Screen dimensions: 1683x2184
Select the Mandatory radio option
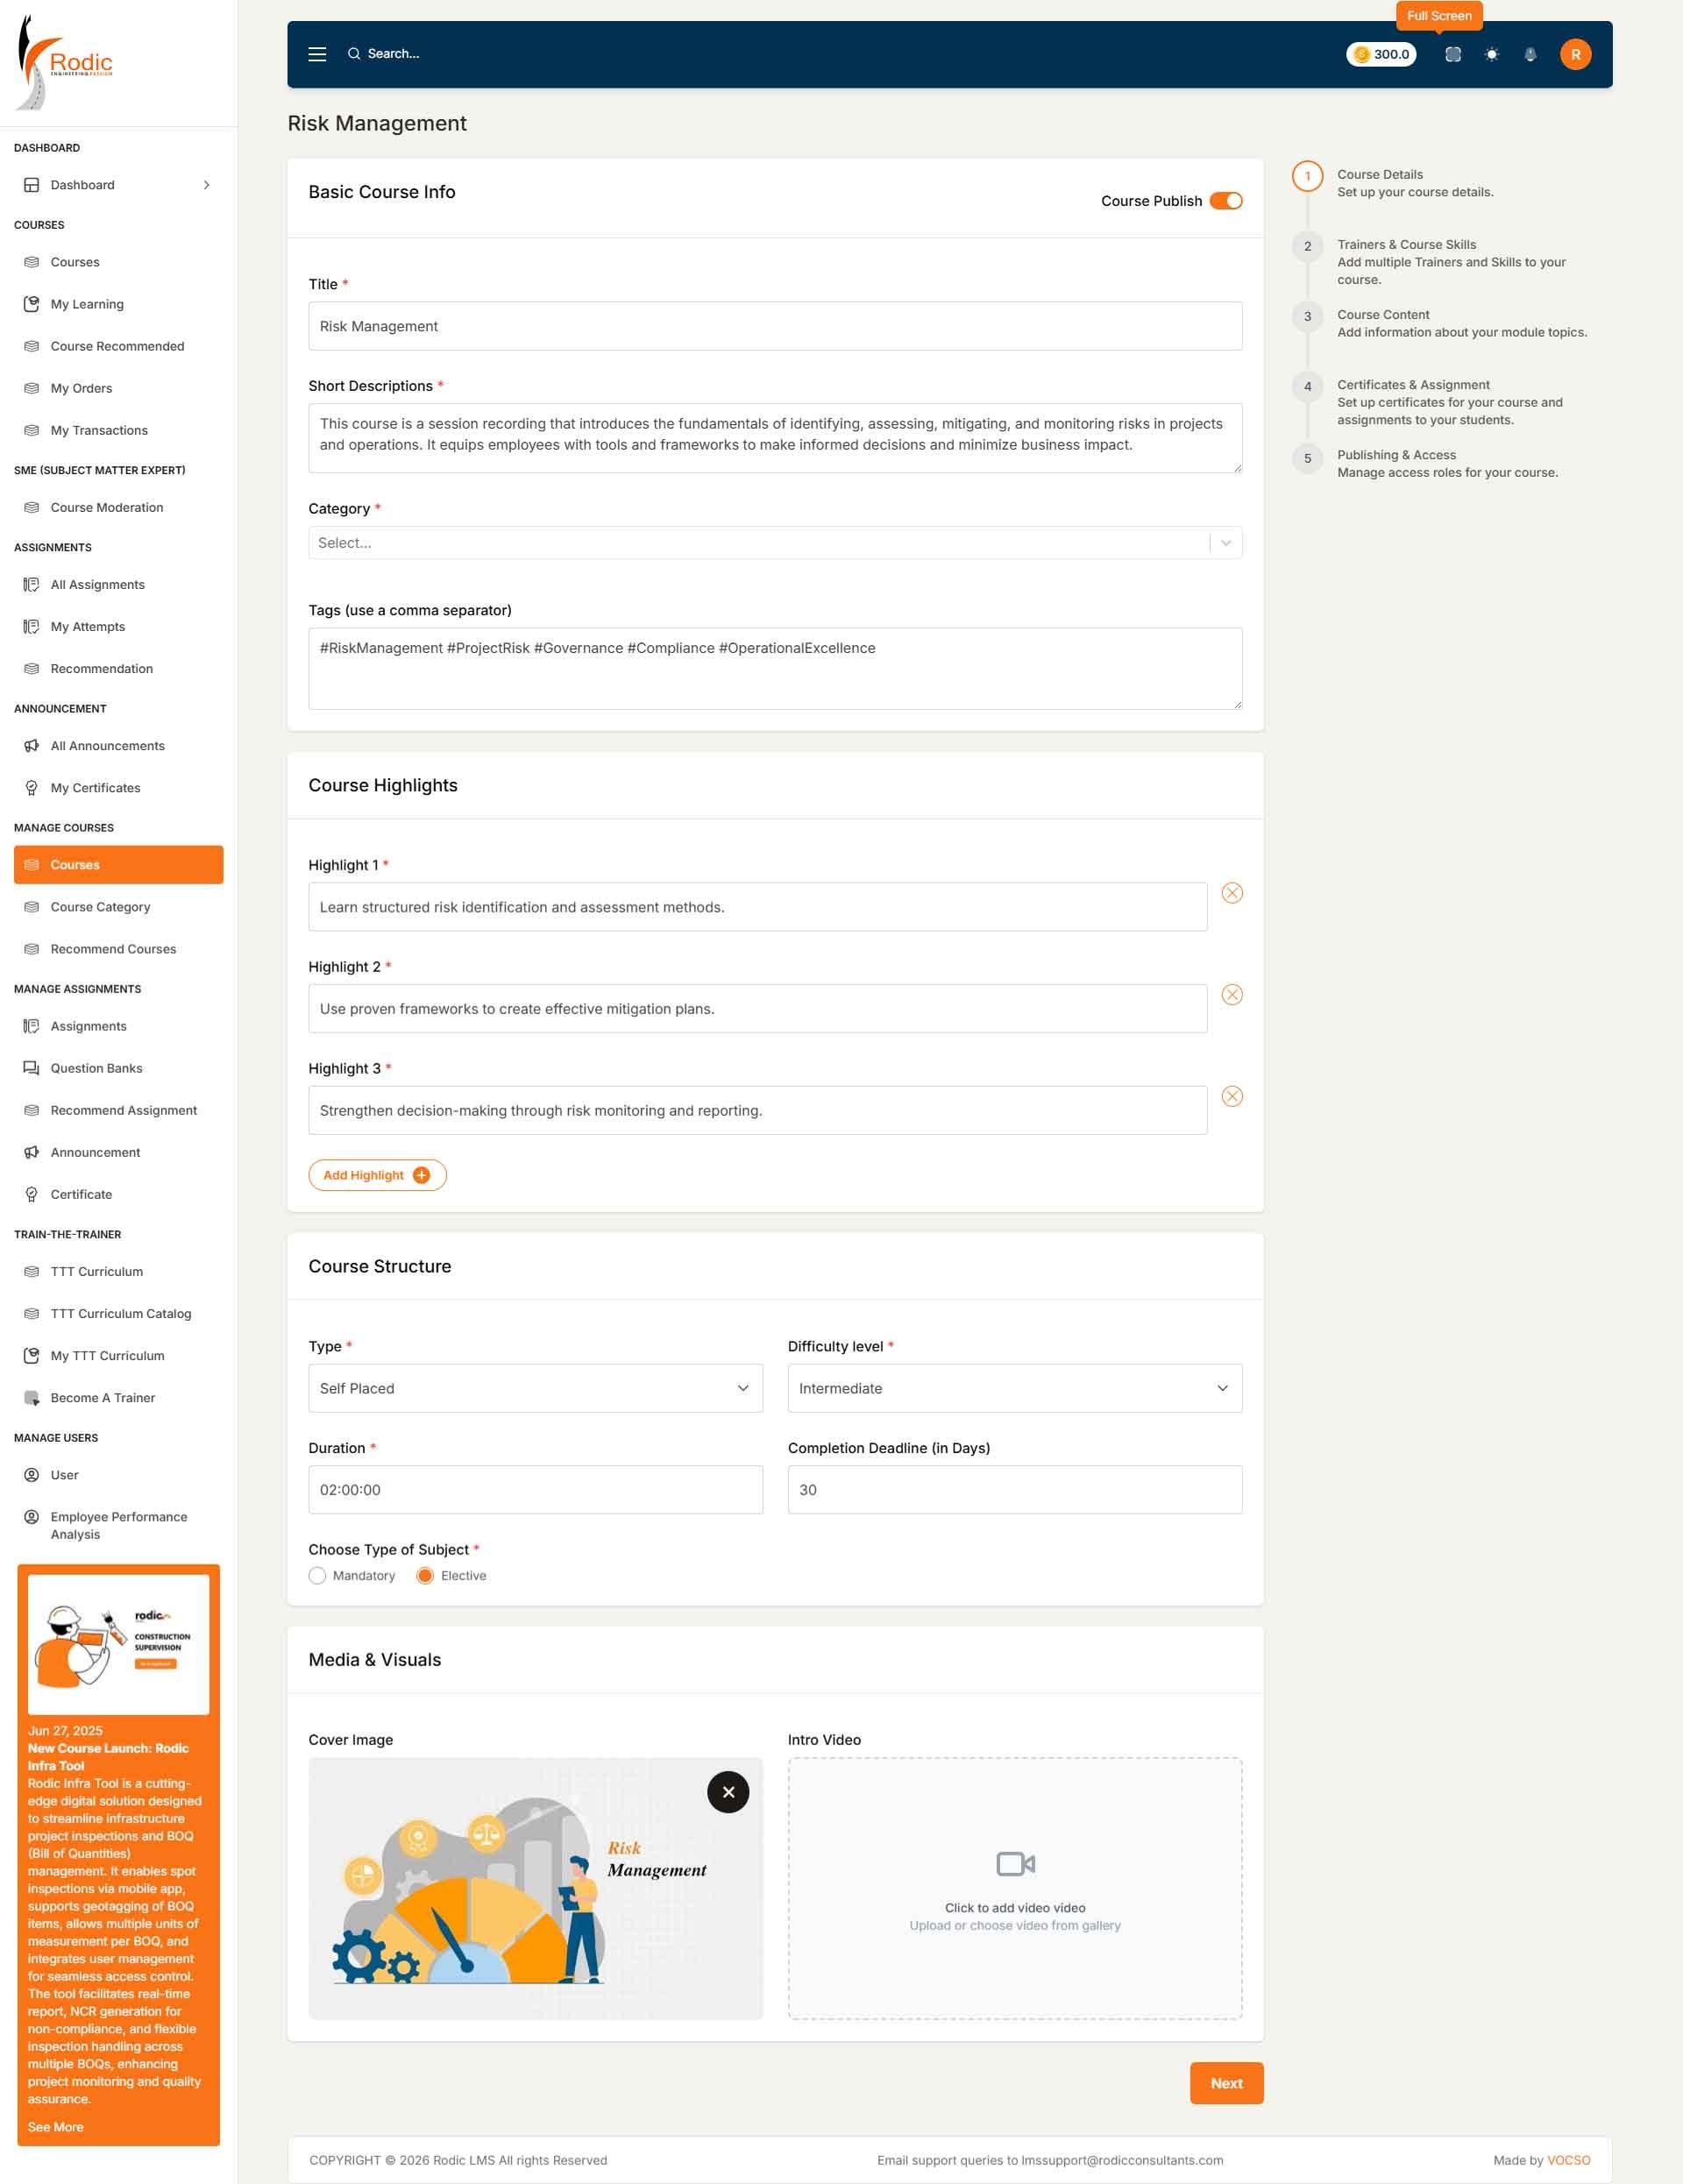317,1576
